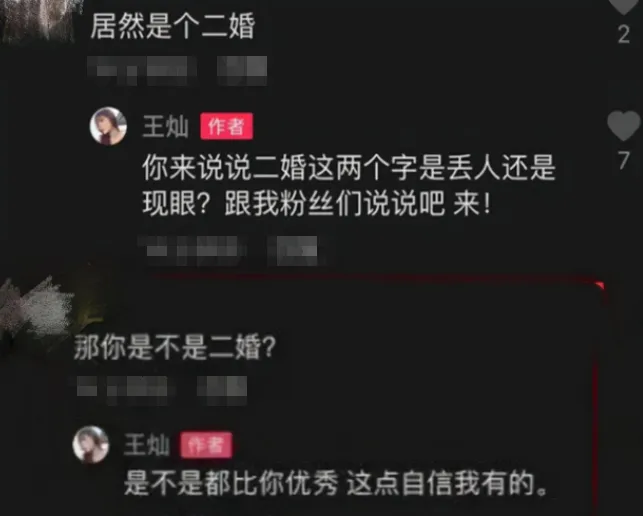
Task: Like the reply with 7 likes
Action: pos(623,126)
